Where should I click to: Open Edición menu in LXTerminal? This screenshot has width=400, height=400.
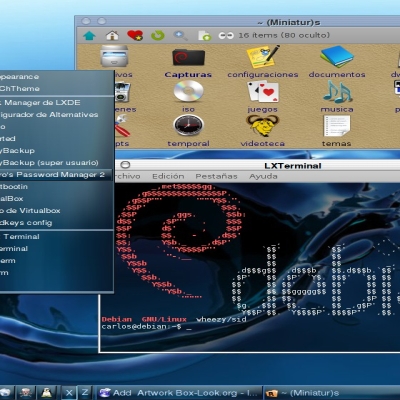[168, 176]
